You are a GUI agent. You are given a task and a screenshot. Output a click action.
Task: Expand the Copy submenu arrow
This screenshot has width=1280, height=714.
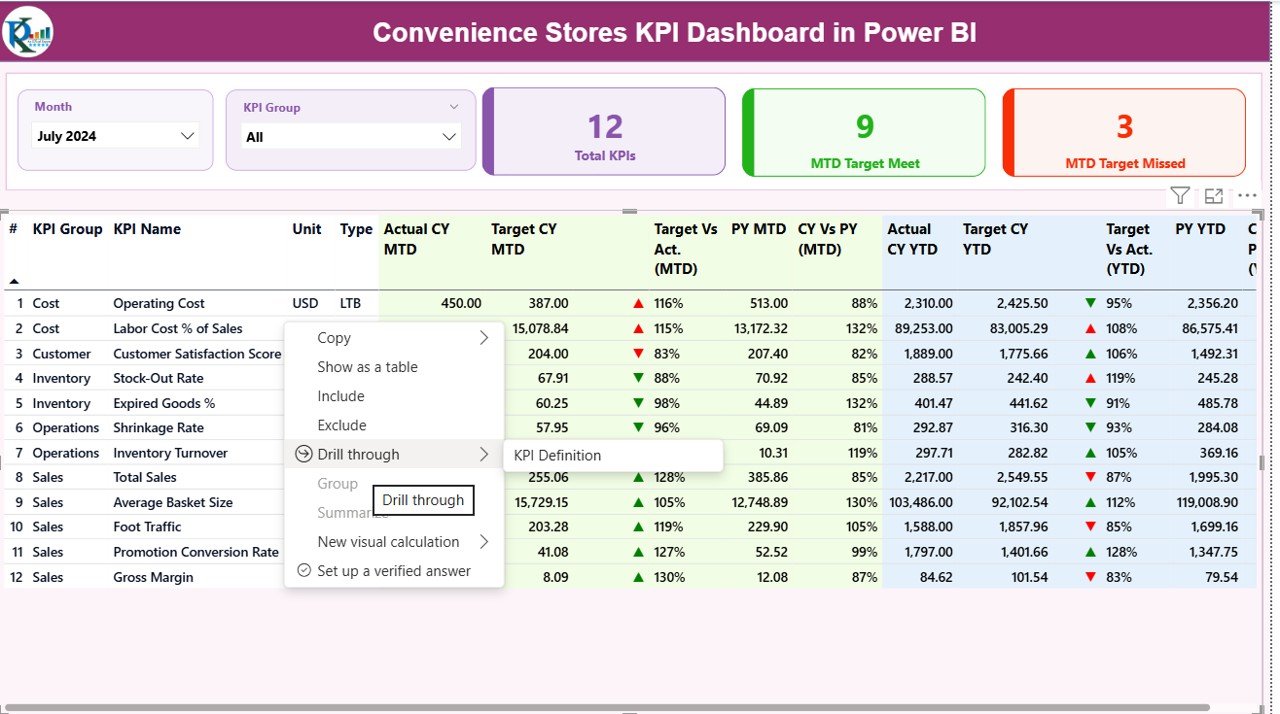(x=484, y=338)
